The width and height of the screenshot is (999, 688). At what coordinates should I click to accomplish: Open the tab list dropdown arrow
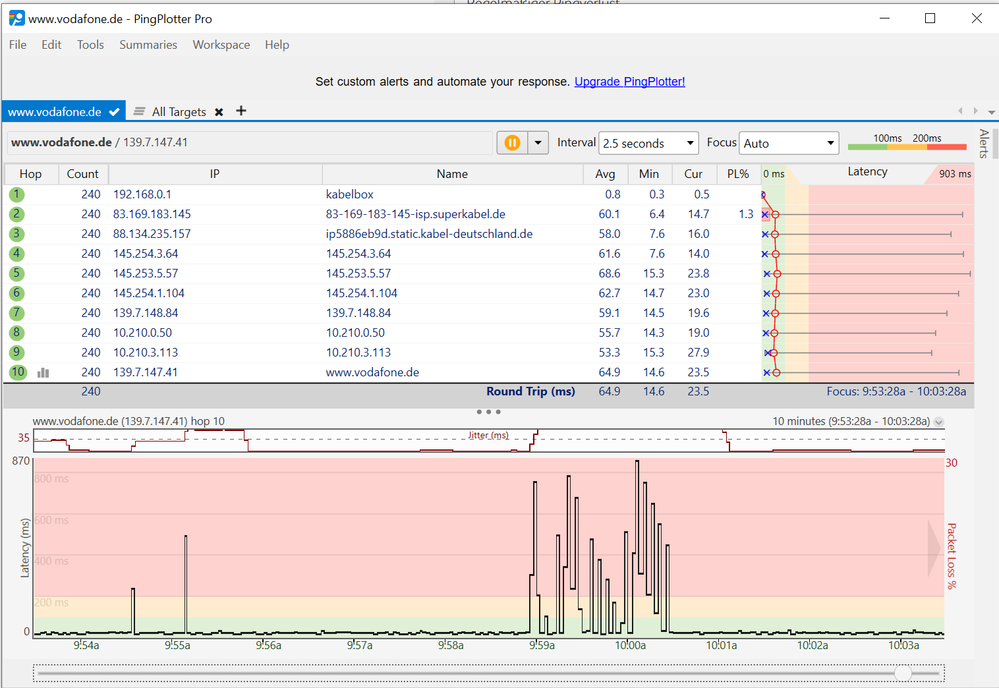pos(991,112)
